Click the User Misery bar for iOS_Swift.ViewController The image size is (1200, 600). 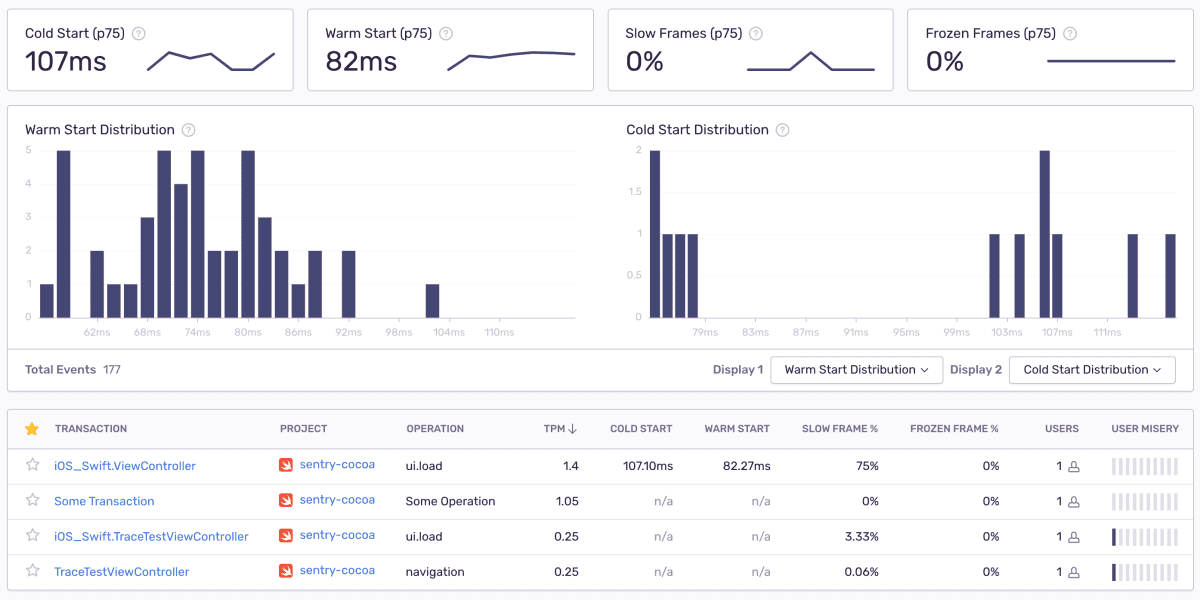pos(1145,464)
